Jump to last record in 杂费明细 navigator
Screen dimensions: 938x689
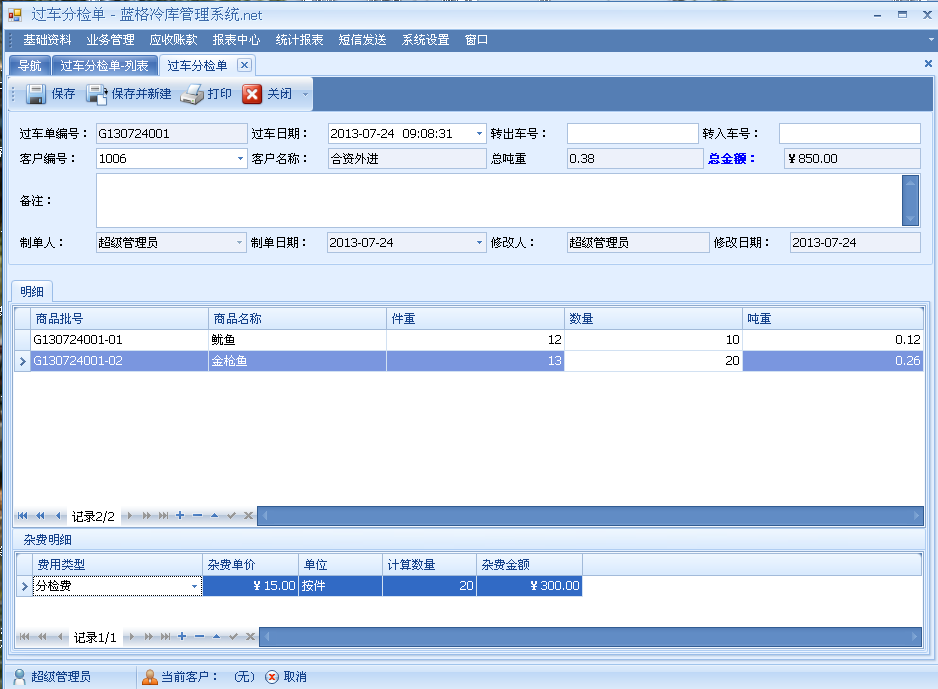tap(166, 636)
